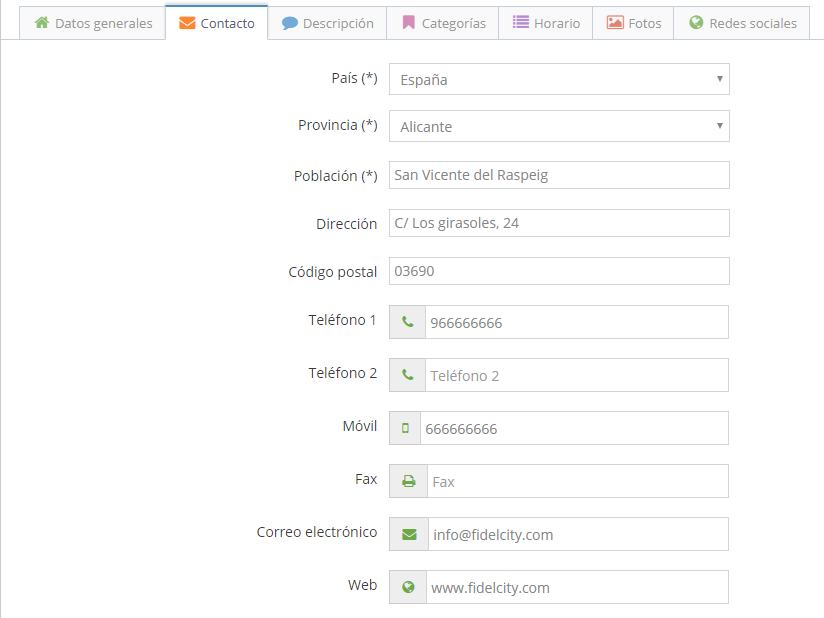The image size is (824, 618).
Task: Click the mobile icon beside Móvil field
Action: 405,428
